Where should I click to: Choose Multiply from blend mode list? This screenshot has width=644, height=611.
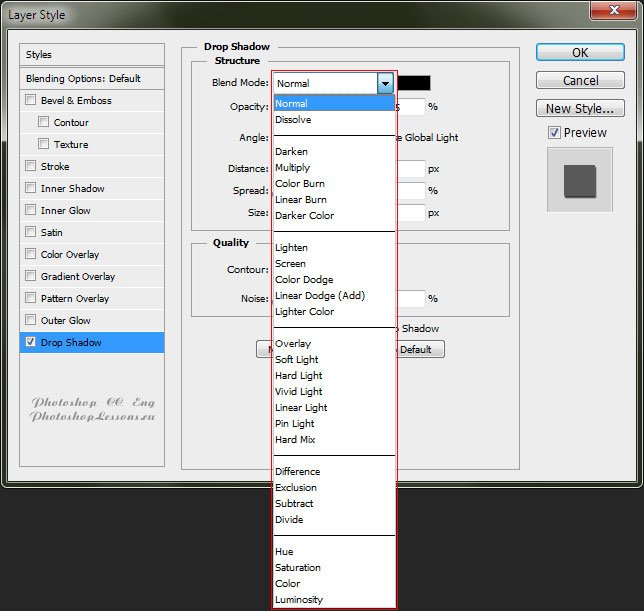tap(293, 168)
